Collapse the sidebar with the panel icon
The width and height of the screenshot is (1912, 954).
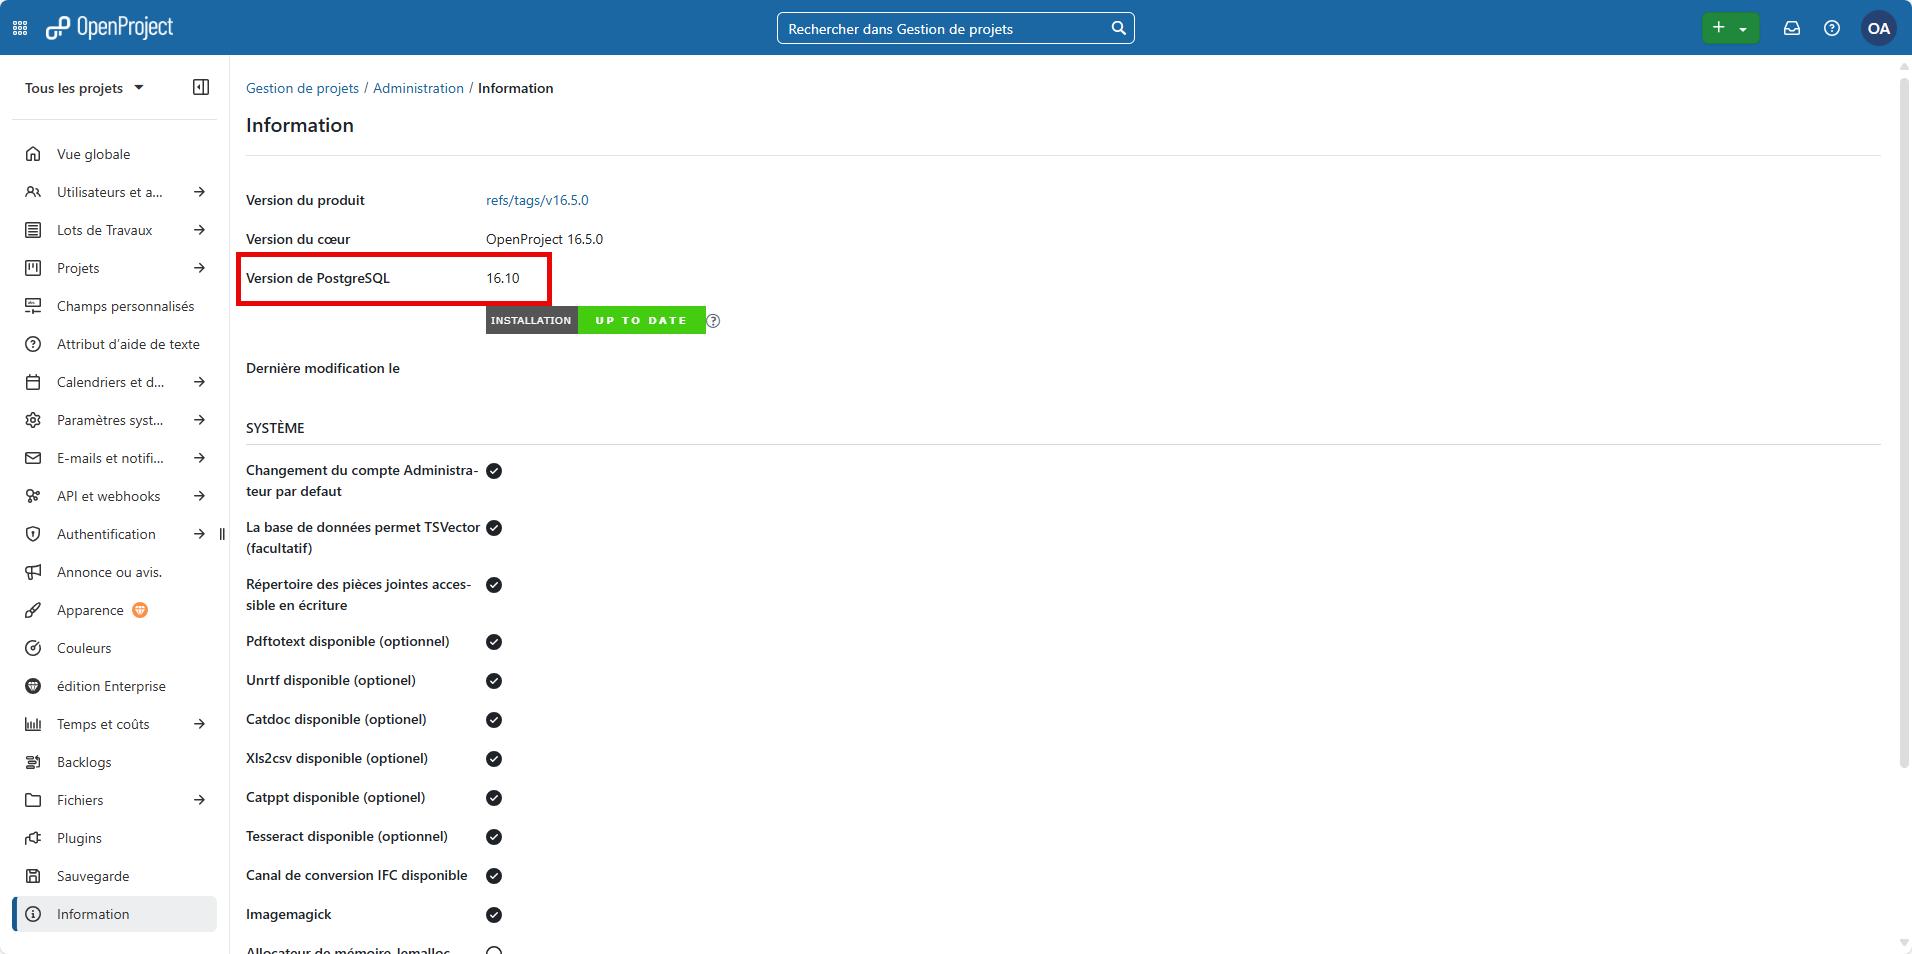tap(201, 87)
